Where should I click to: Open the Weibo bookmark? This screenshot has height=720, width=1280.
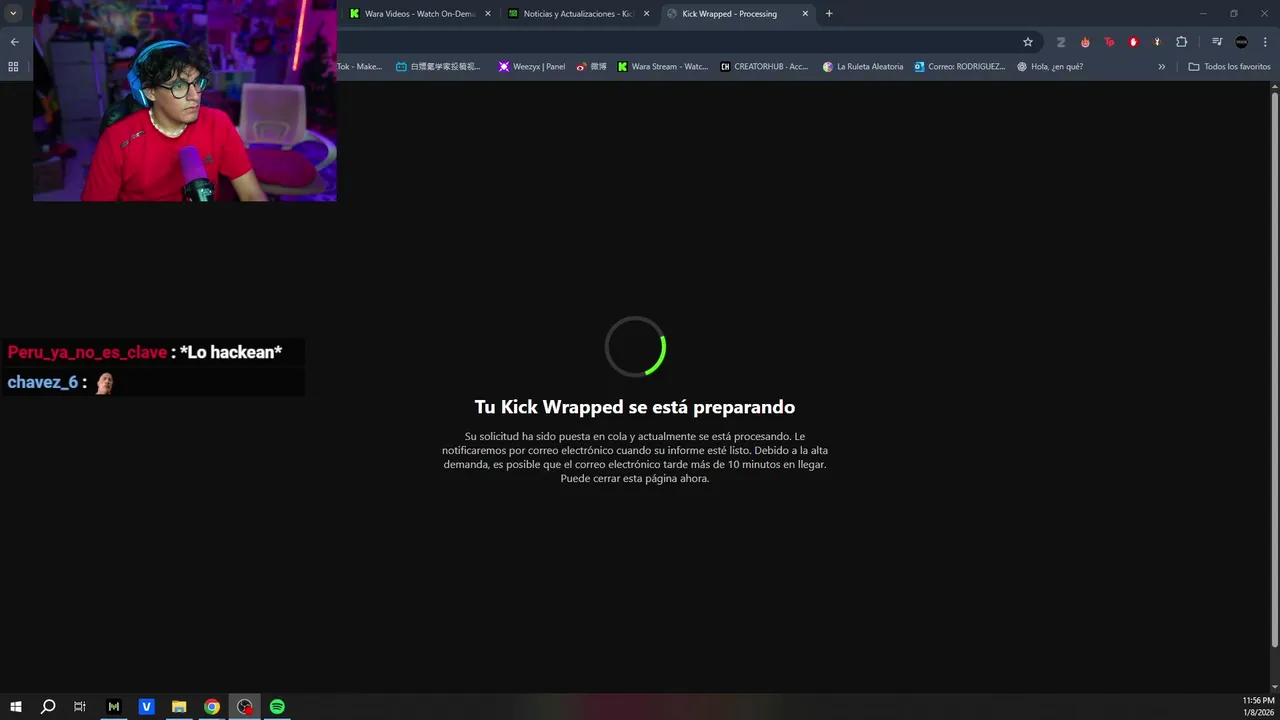coord(592,67)
